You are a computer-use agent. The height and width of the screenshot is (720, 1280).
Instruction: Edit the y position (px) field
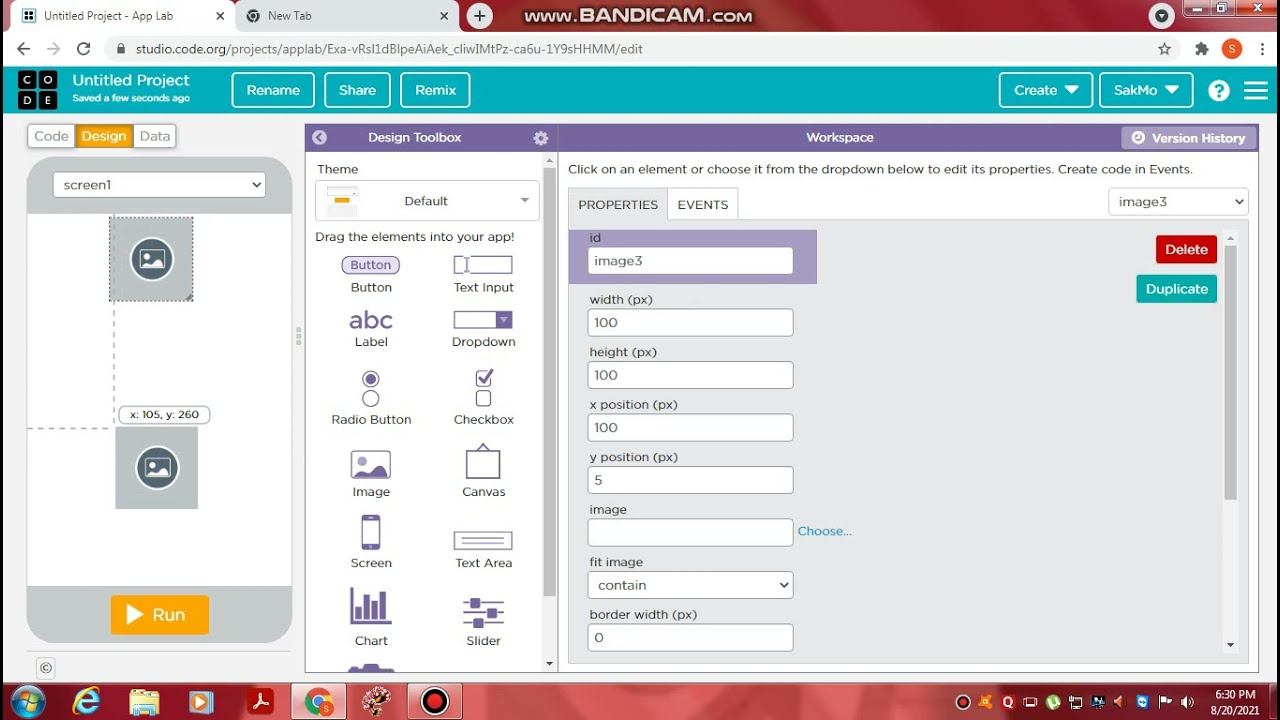[x=690, y=480]
